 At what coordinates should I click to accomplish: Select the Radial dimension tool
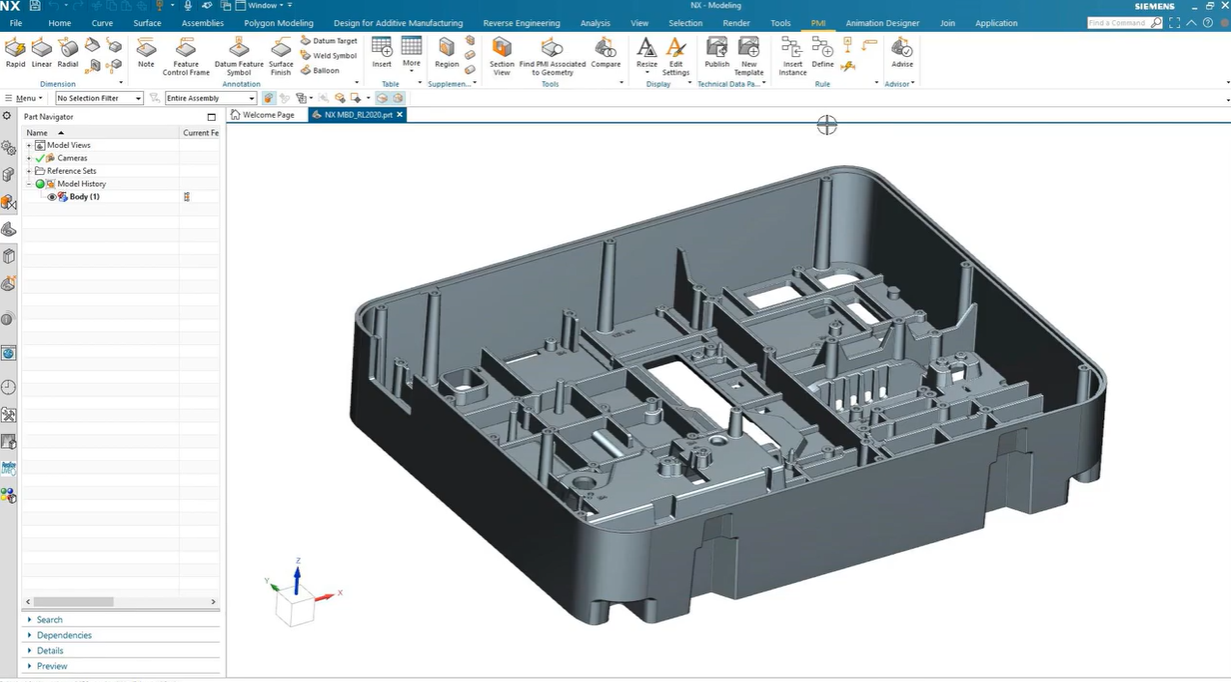coord(68,53)
